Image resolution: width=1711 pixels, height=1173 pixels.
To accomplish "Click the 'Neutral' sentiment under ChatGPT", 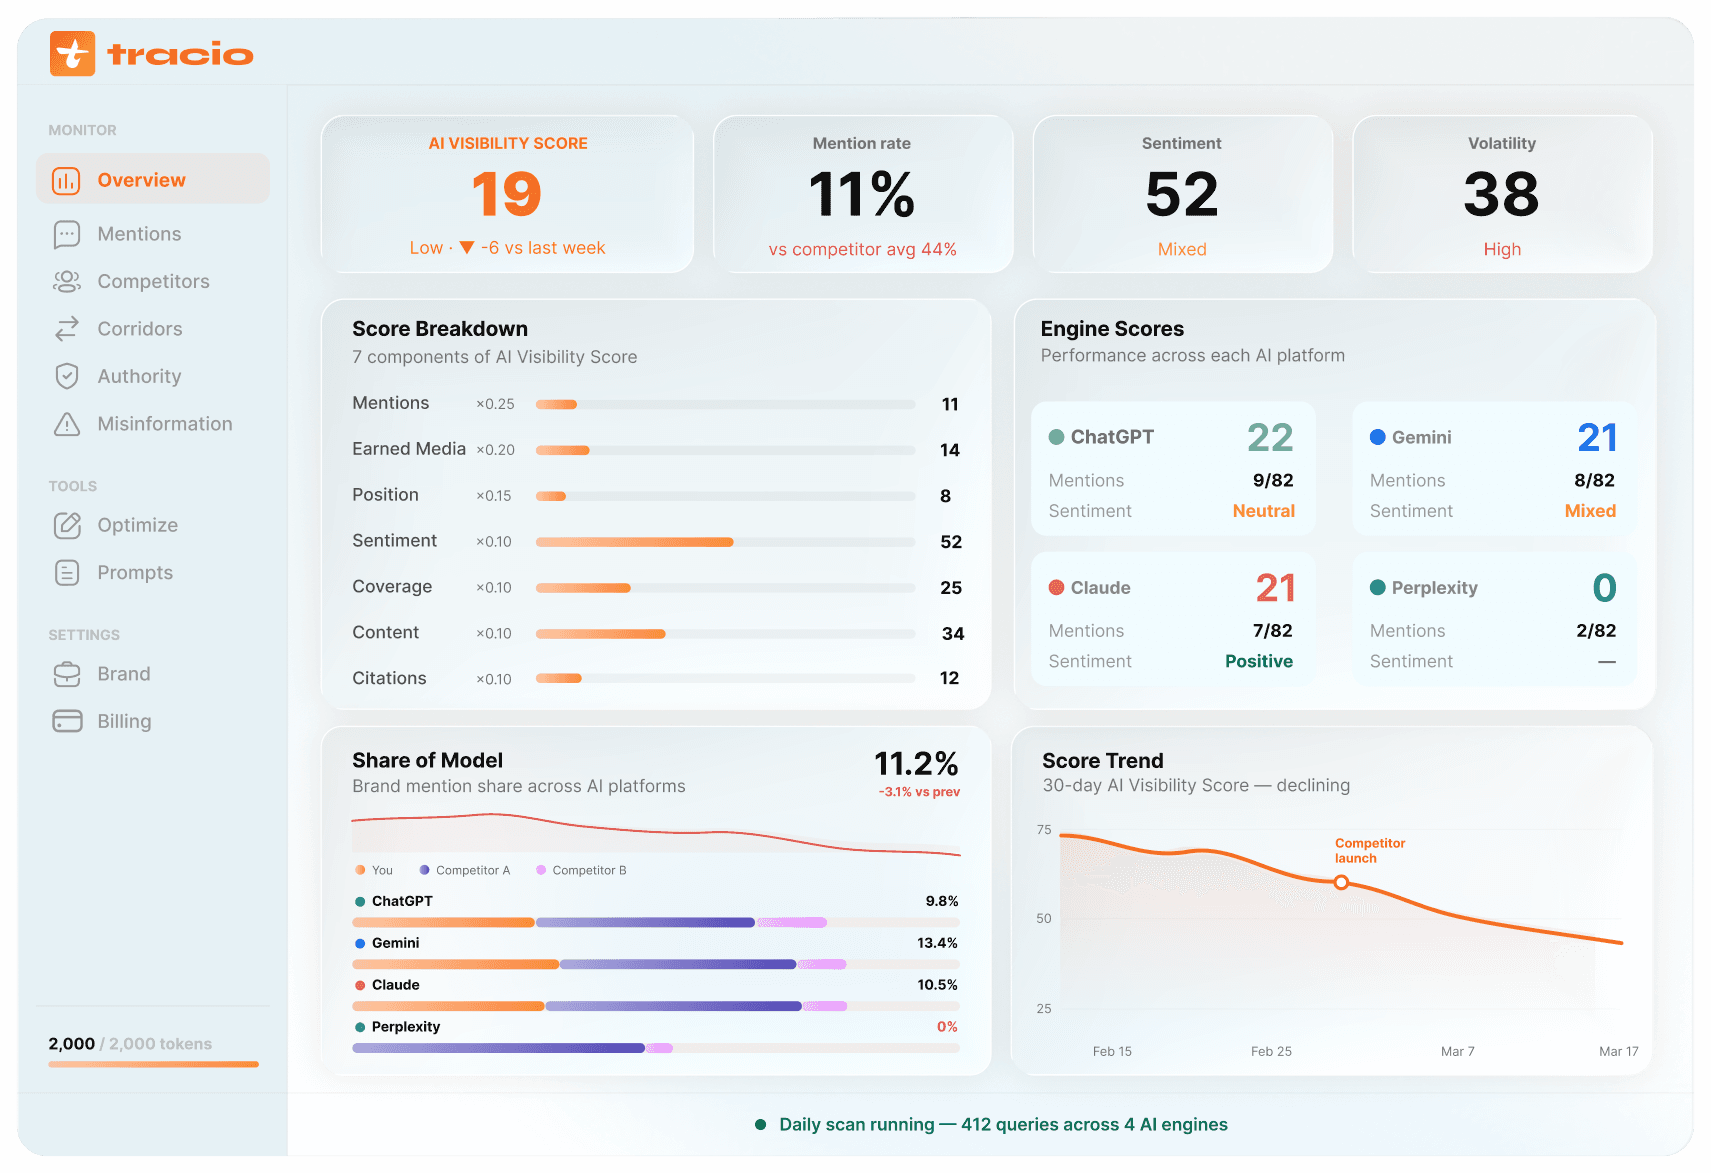I will coord(1264,511).
